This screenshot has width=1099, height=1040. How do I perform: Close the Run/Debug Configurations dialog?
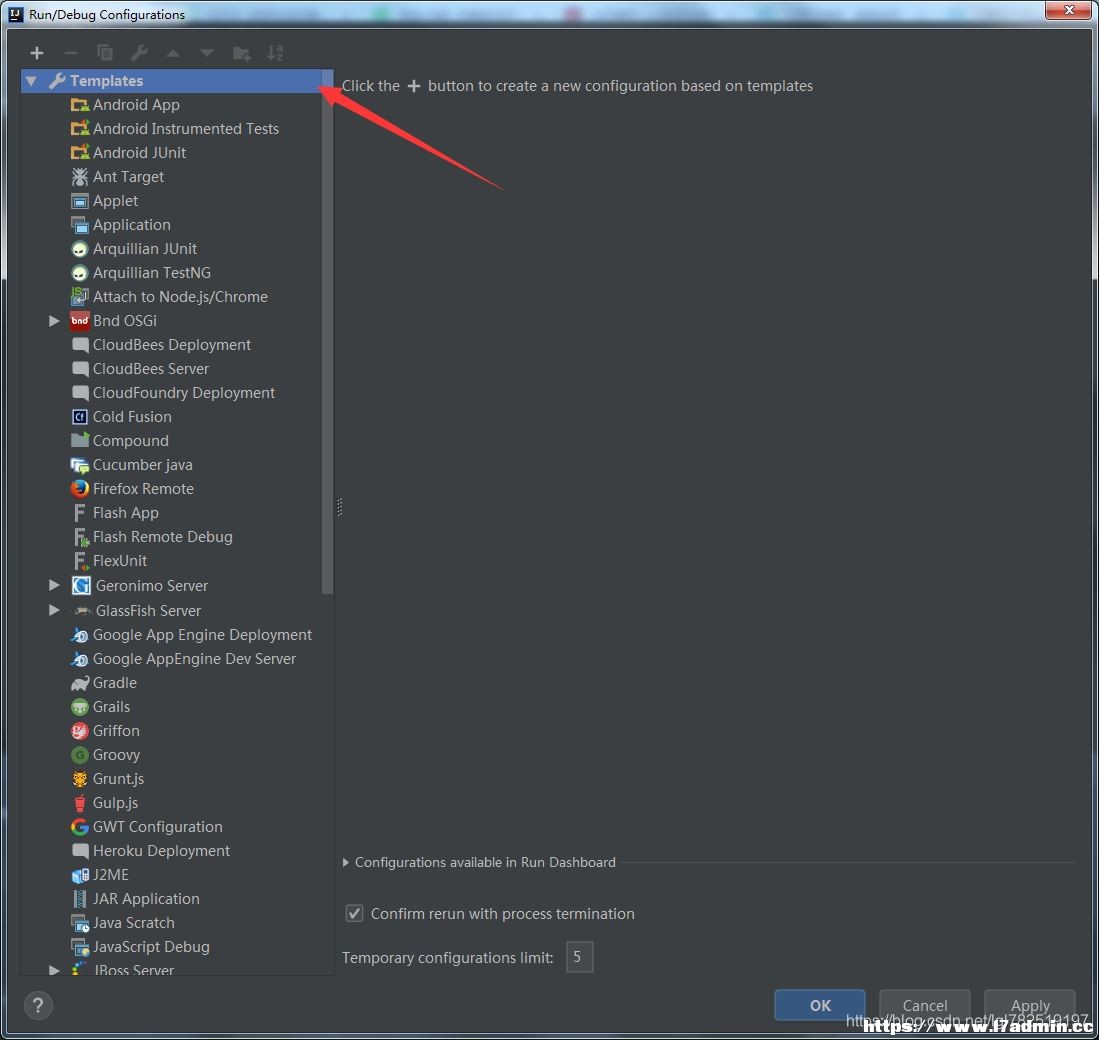1069,10
